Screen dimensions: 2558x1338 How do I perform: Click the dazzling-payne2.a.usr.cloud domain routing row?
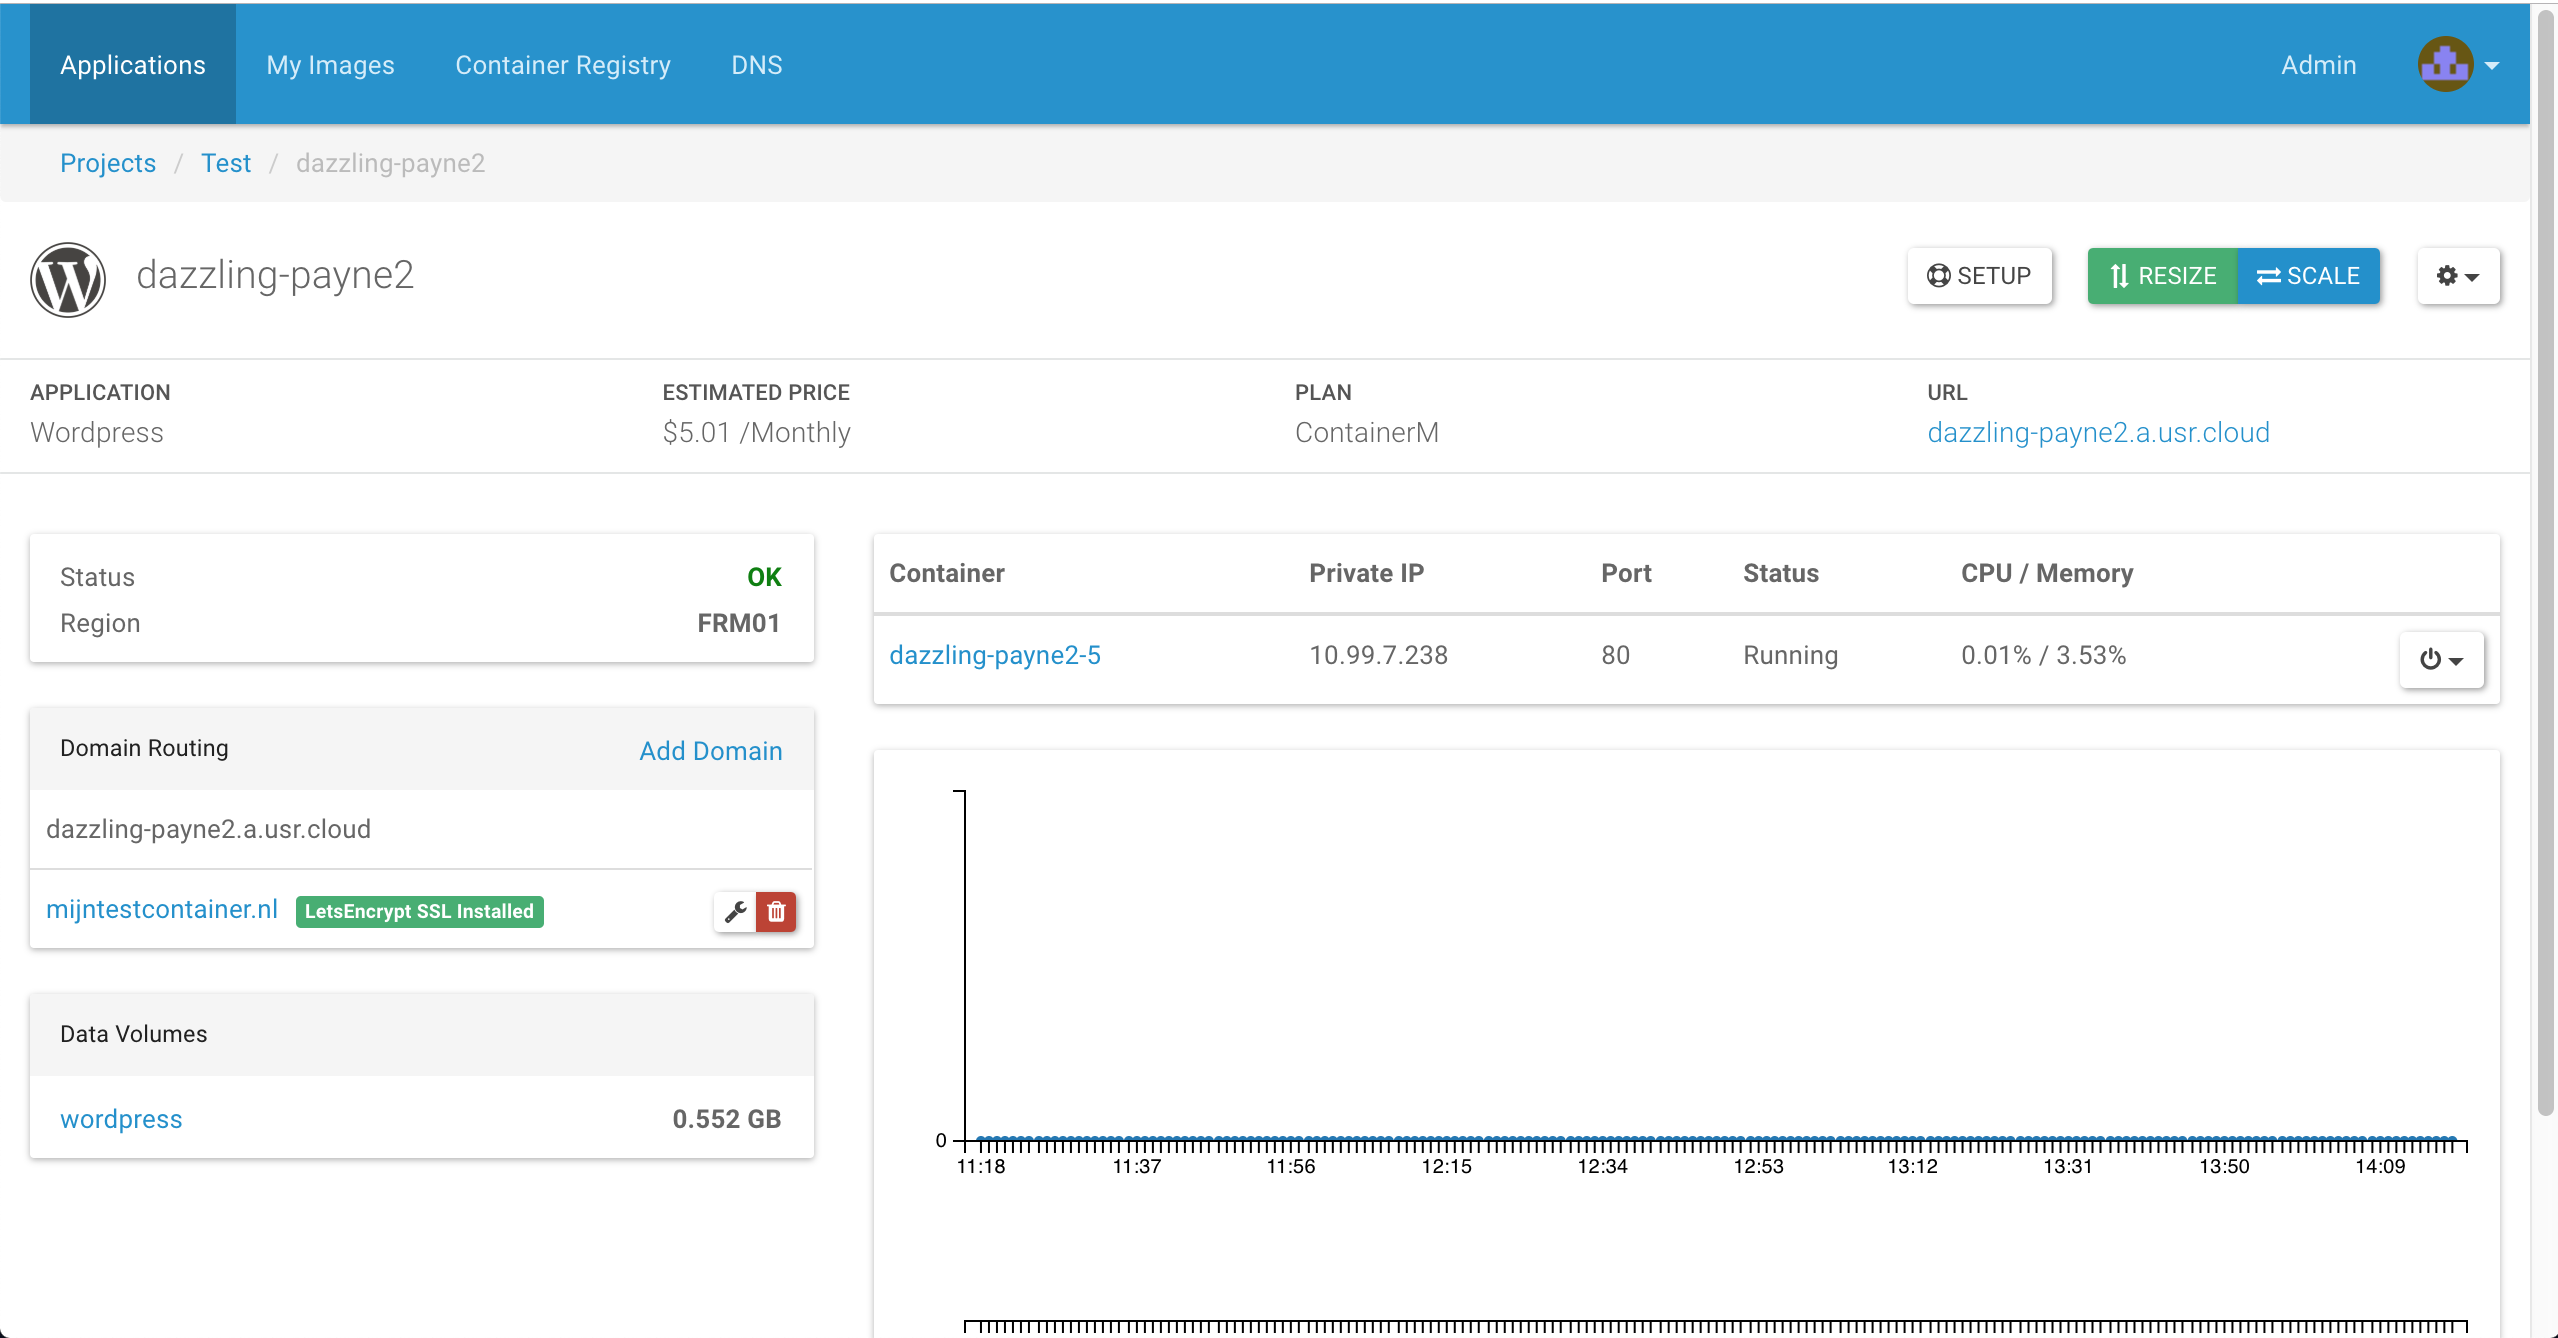[422, 829]
